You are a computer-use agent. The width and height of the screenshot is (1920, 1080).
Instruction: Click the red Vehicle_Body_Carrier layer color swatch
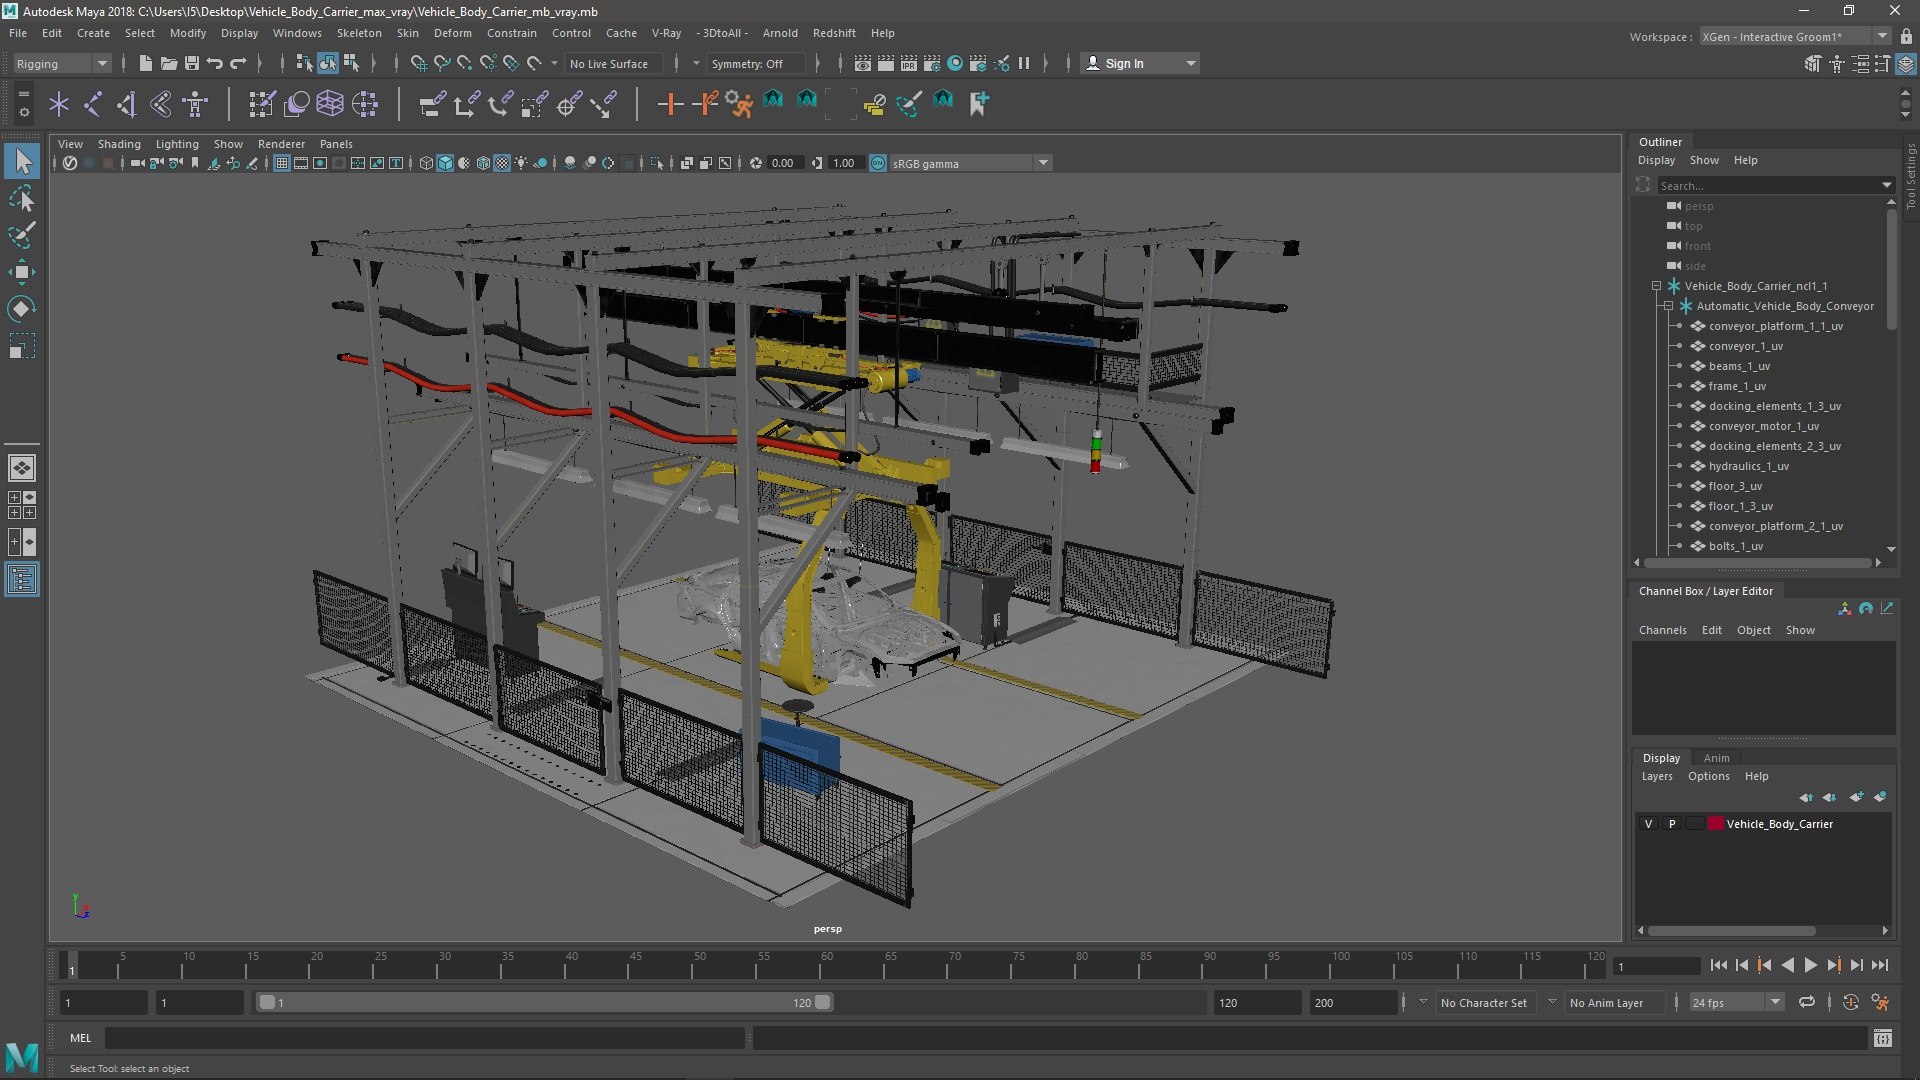point(1716,824)
